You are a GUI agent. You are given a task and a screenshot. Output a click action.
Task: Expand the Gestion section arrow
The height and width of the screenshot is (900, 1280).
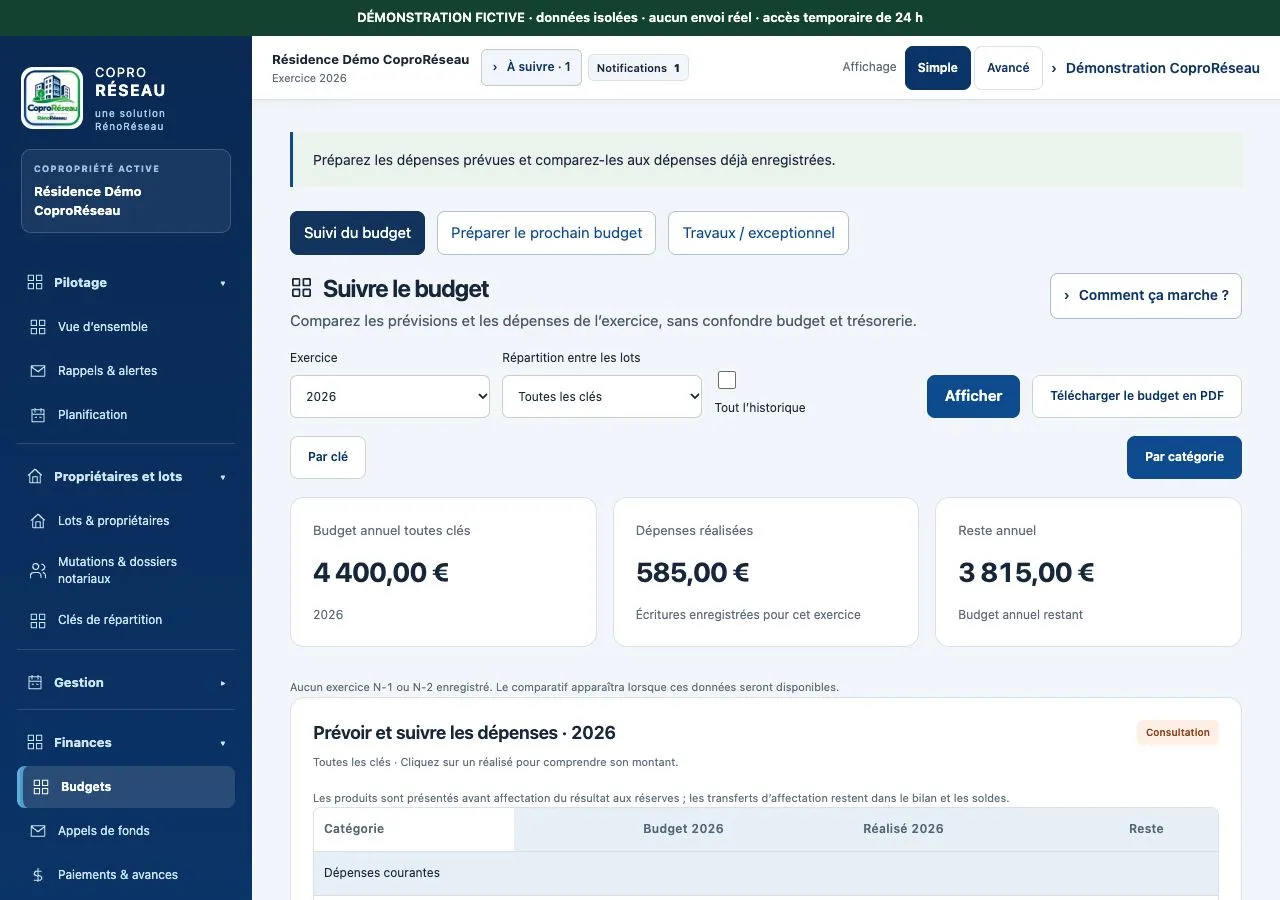click(x=223, y=683)
